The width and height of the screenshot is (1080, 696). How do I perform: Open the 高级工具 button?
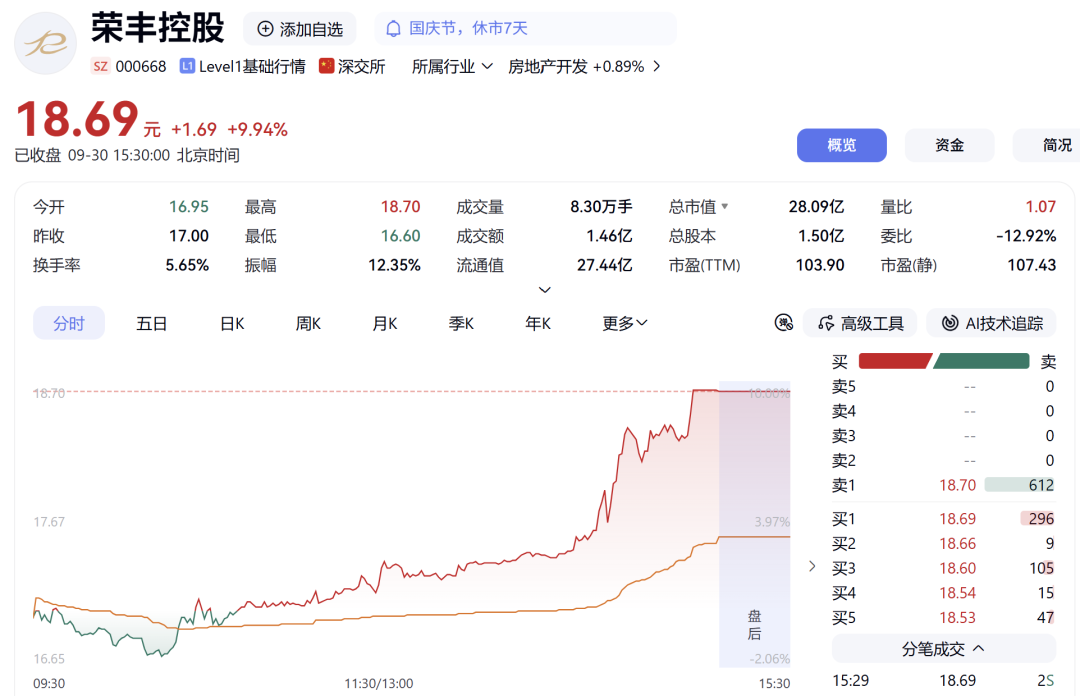[x=860, y=323]
